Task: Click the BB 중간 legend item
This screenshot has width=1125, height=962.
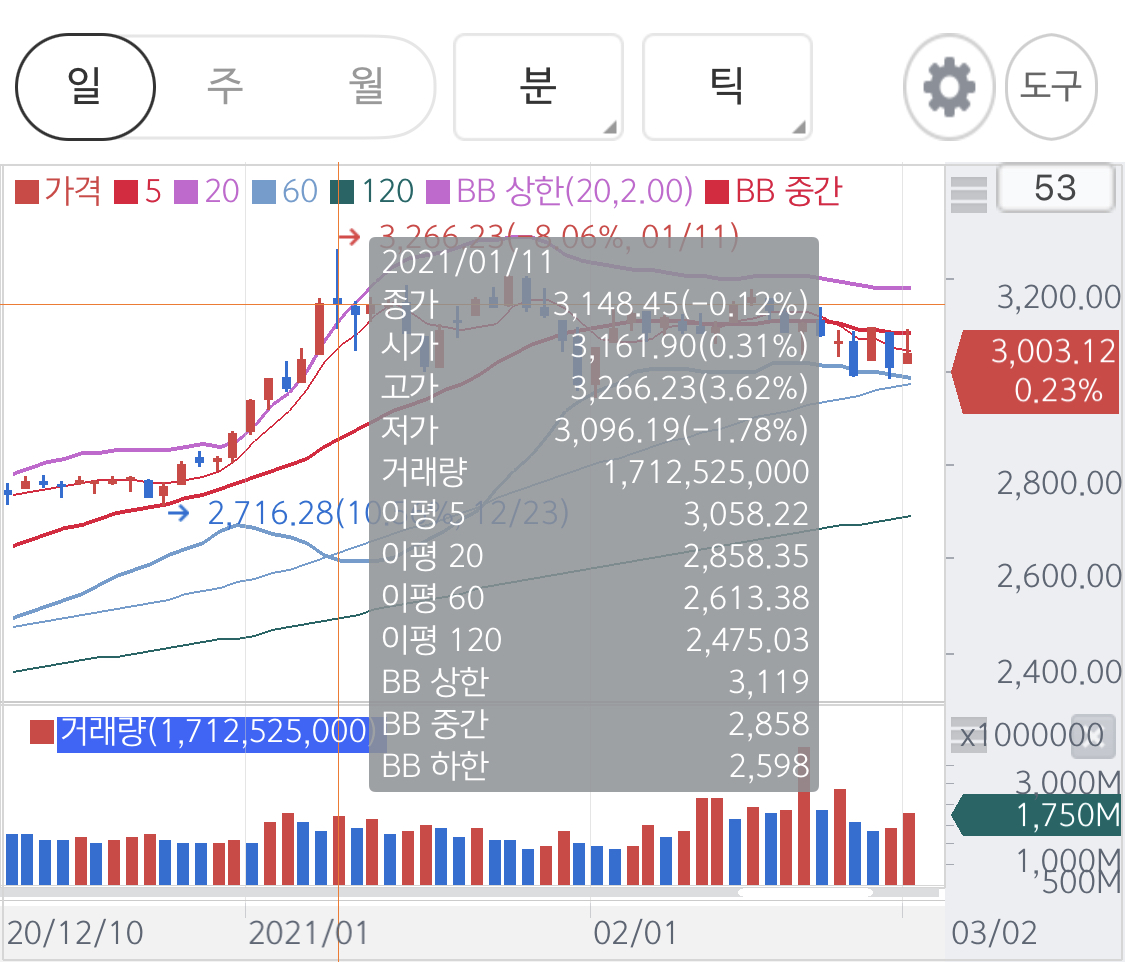Action: click(x=773, y=192)
